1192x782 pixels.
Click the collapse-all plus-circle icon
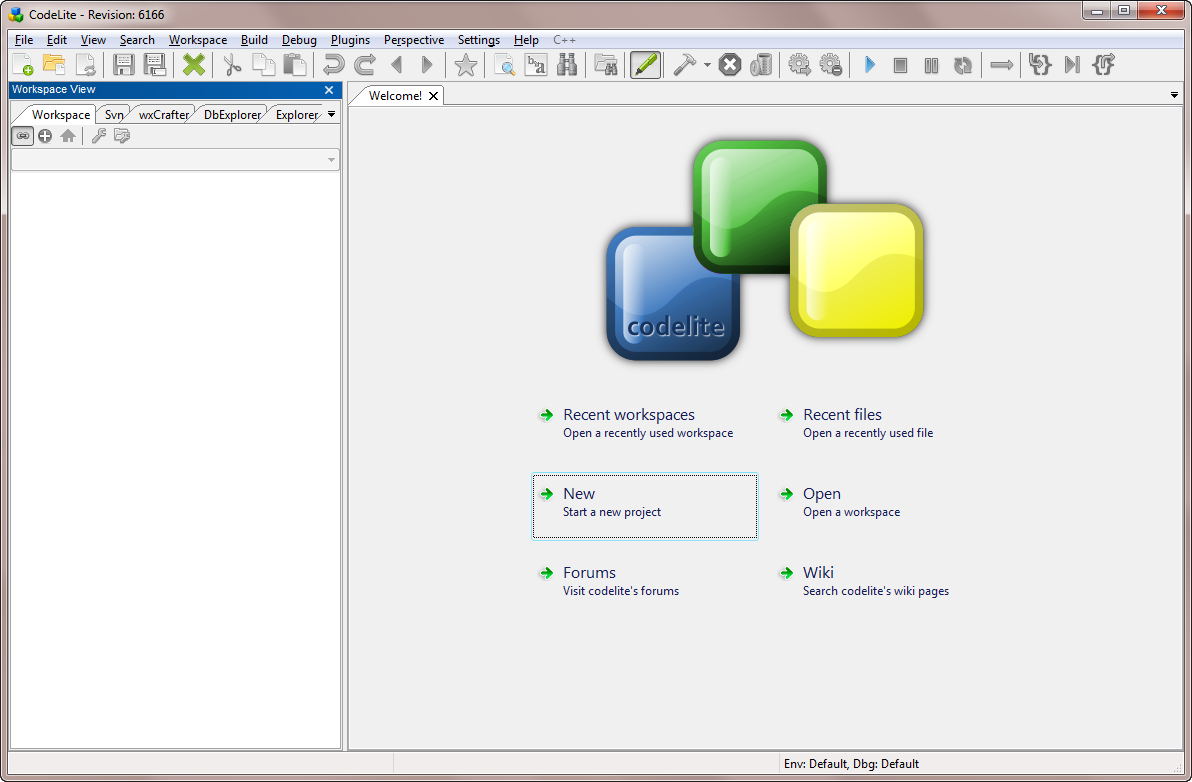(x=46, y=136)
